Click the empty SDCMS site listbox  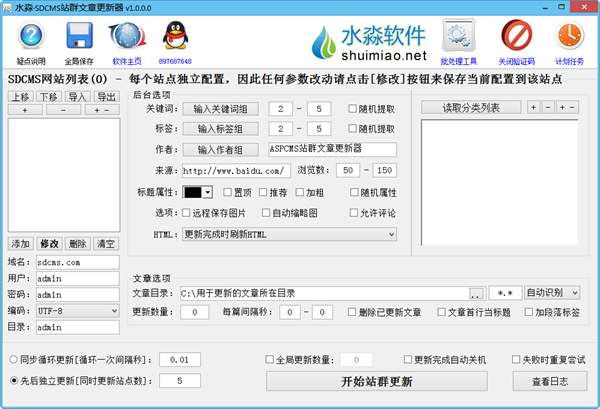tap(64, 175)
